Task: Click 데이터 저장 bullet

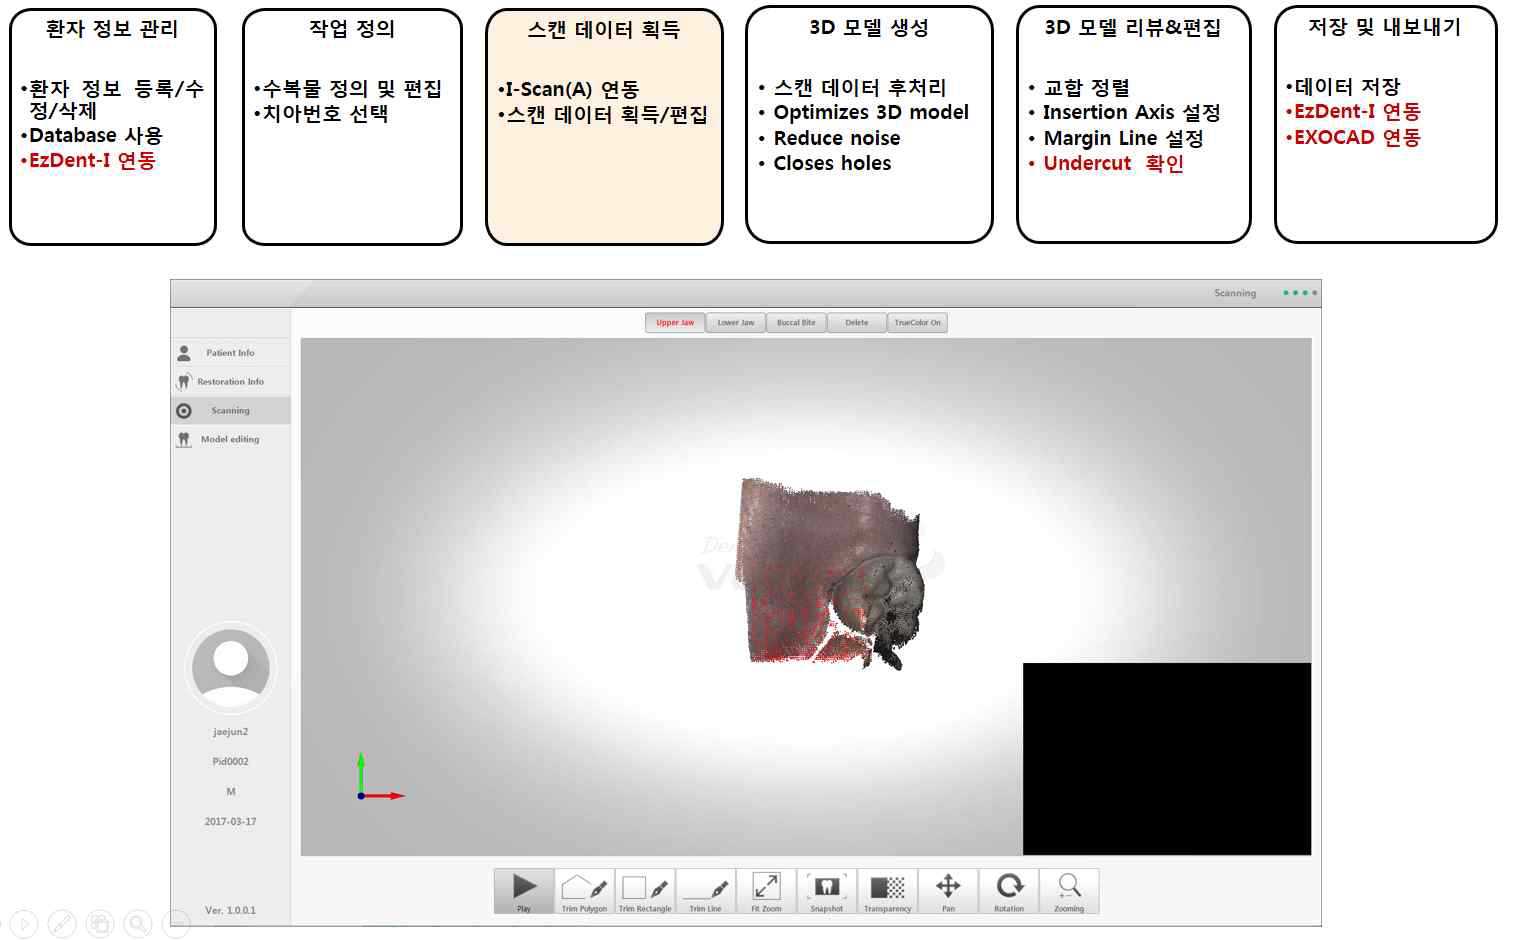Action: click(1347, 87)
